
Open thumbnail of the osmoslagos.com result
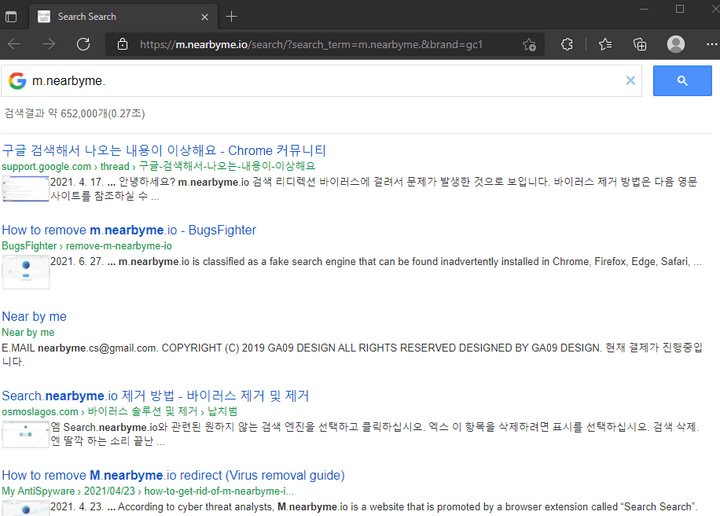coord(26,434)
